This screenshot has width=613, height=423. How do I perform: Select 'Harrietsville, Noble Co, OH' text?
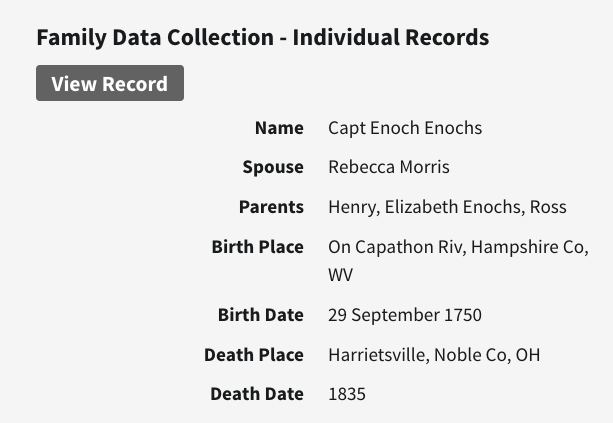tap(434, 355)
